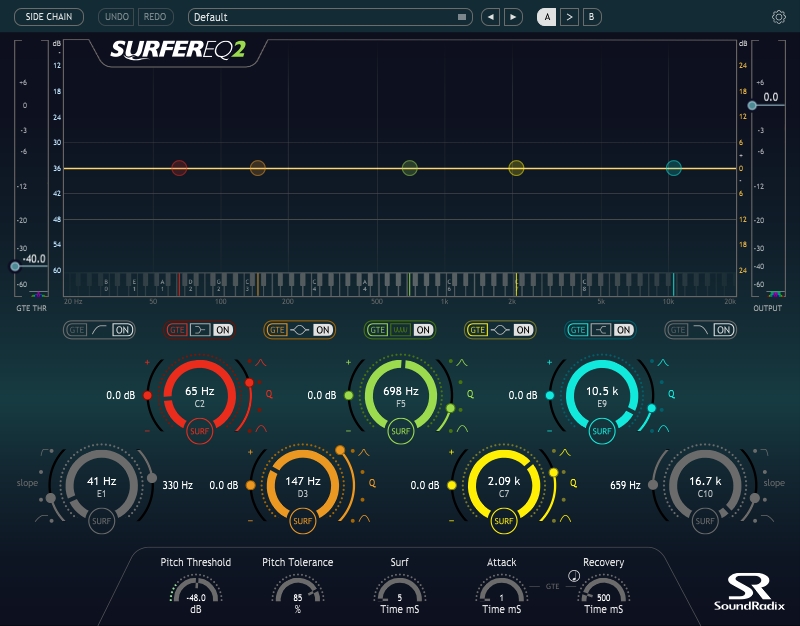Click the SIDE CHAIN button

pyautogui.click(x=49, y=17)
